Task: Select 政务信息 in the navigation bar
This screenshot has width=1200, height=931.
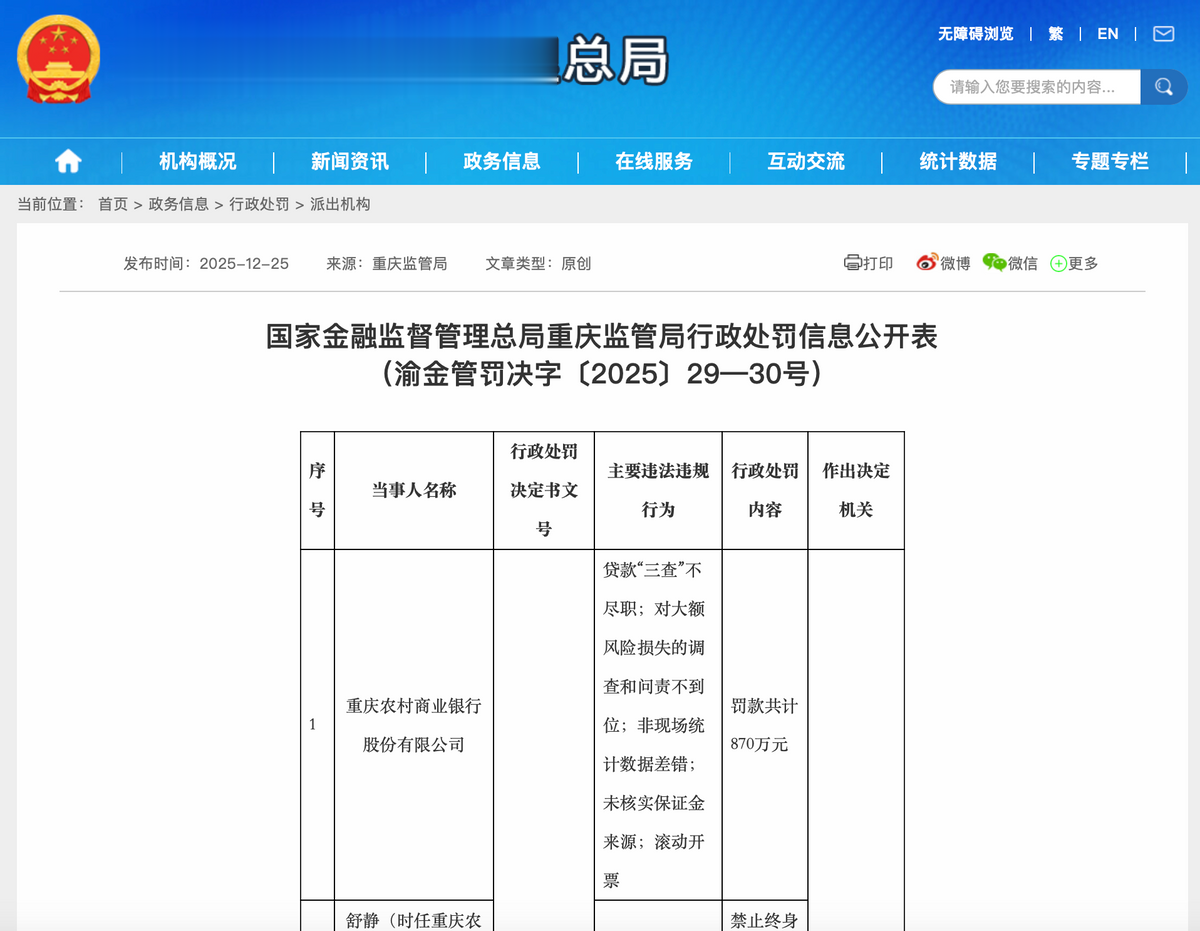Action: (x=502, y=161)
